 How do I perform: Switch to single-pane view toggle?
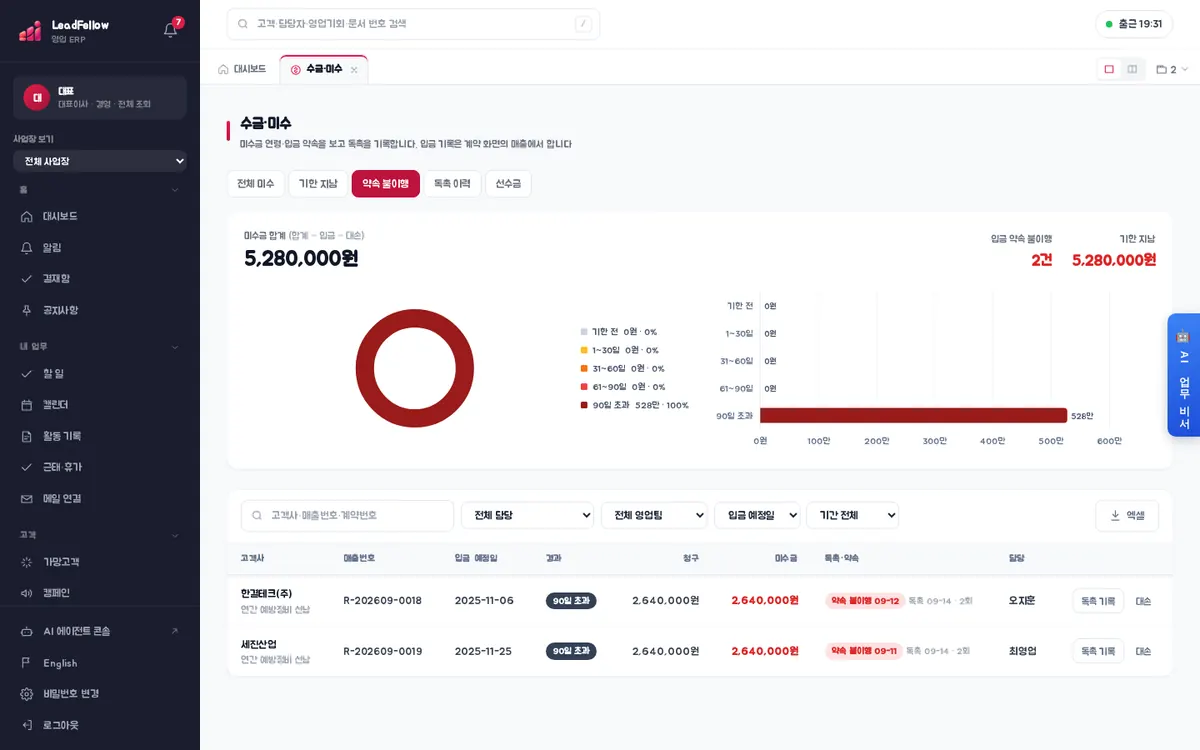(1109, 69)
